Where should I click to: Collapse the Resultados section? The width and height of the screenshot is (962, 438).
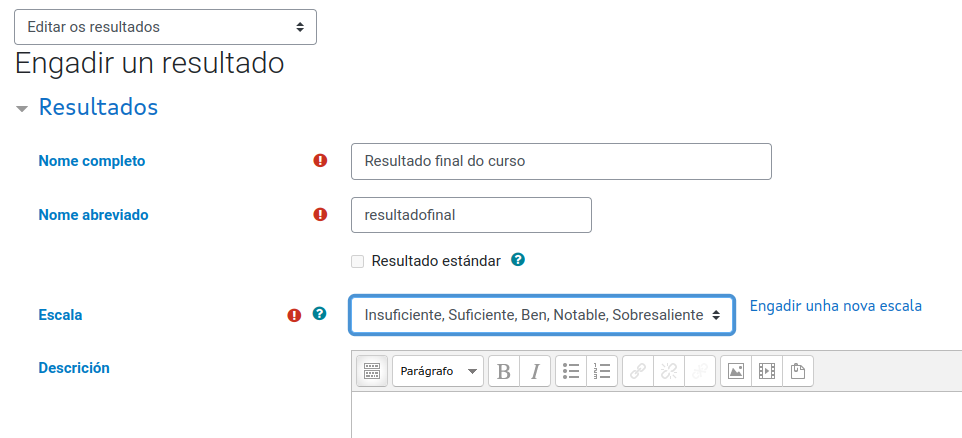coord(22,108)
